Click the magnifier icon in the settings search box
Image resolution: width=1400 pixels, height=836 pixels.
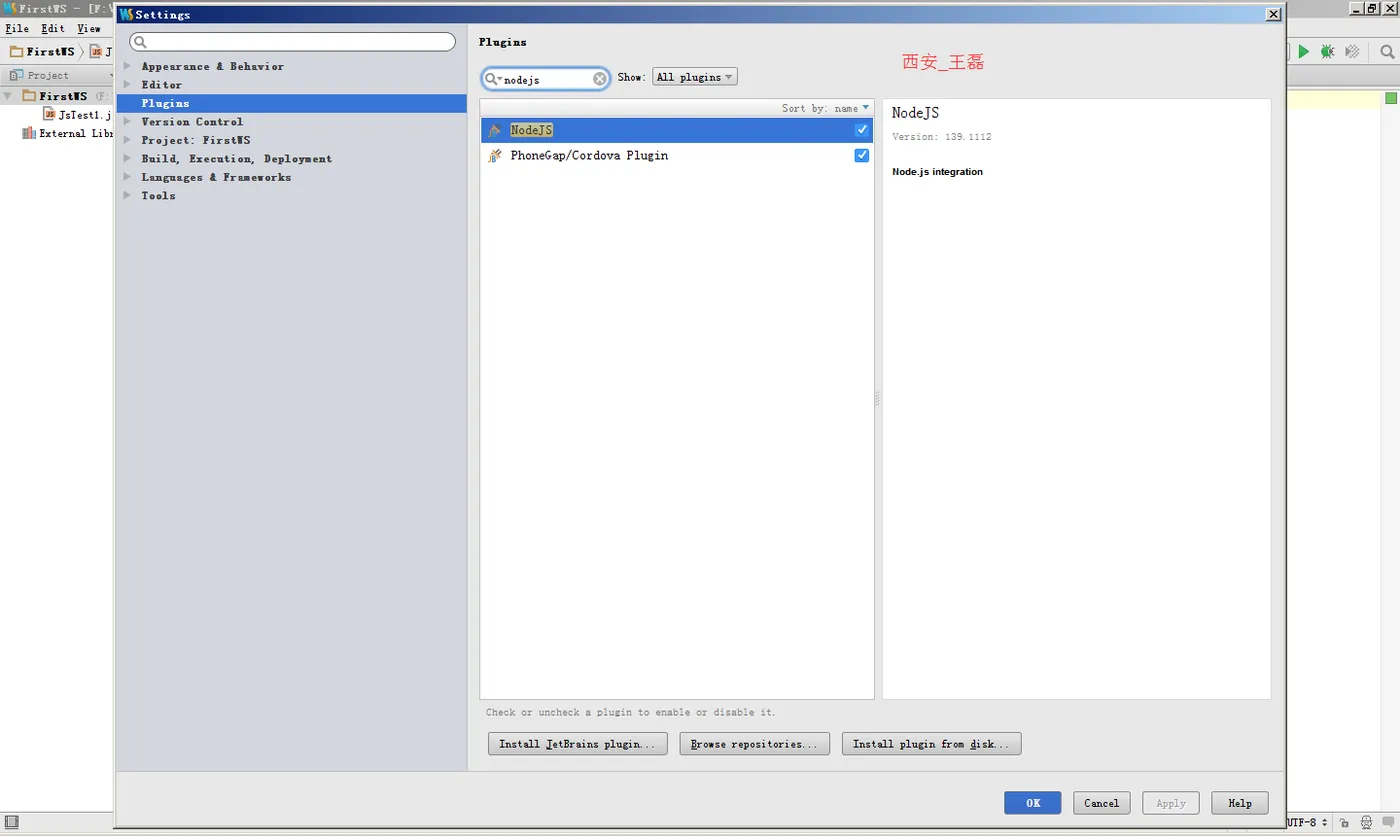click(141, 42)
